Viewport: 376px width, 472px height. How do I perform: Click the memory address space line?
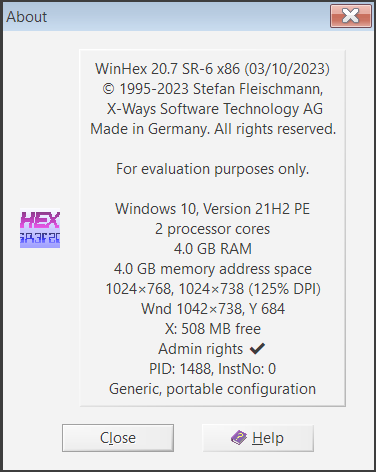[213, 269]
